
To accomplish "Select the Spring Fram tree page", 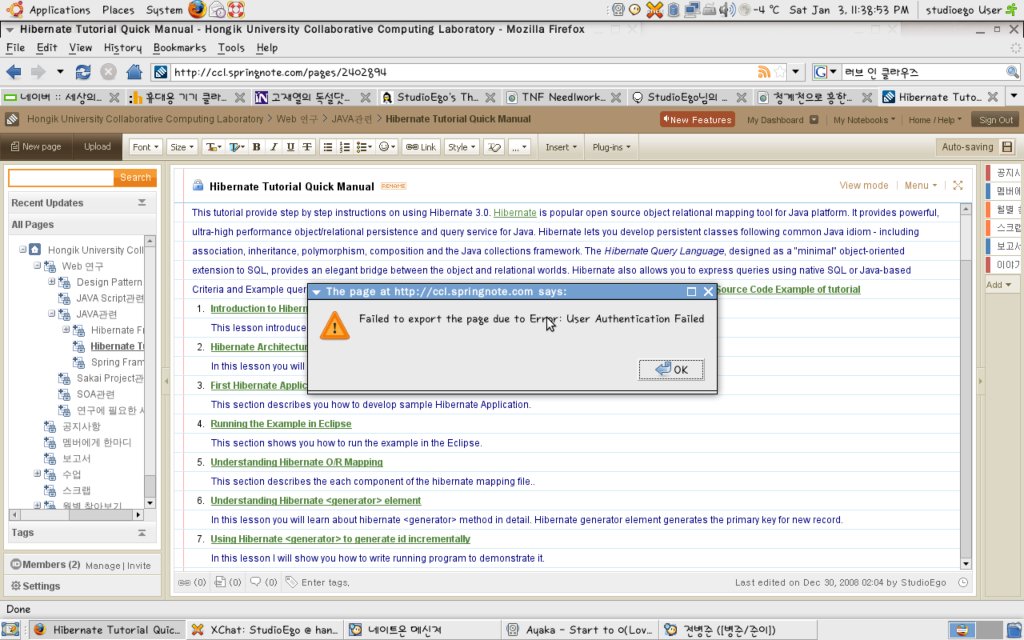I will [117, 362].
